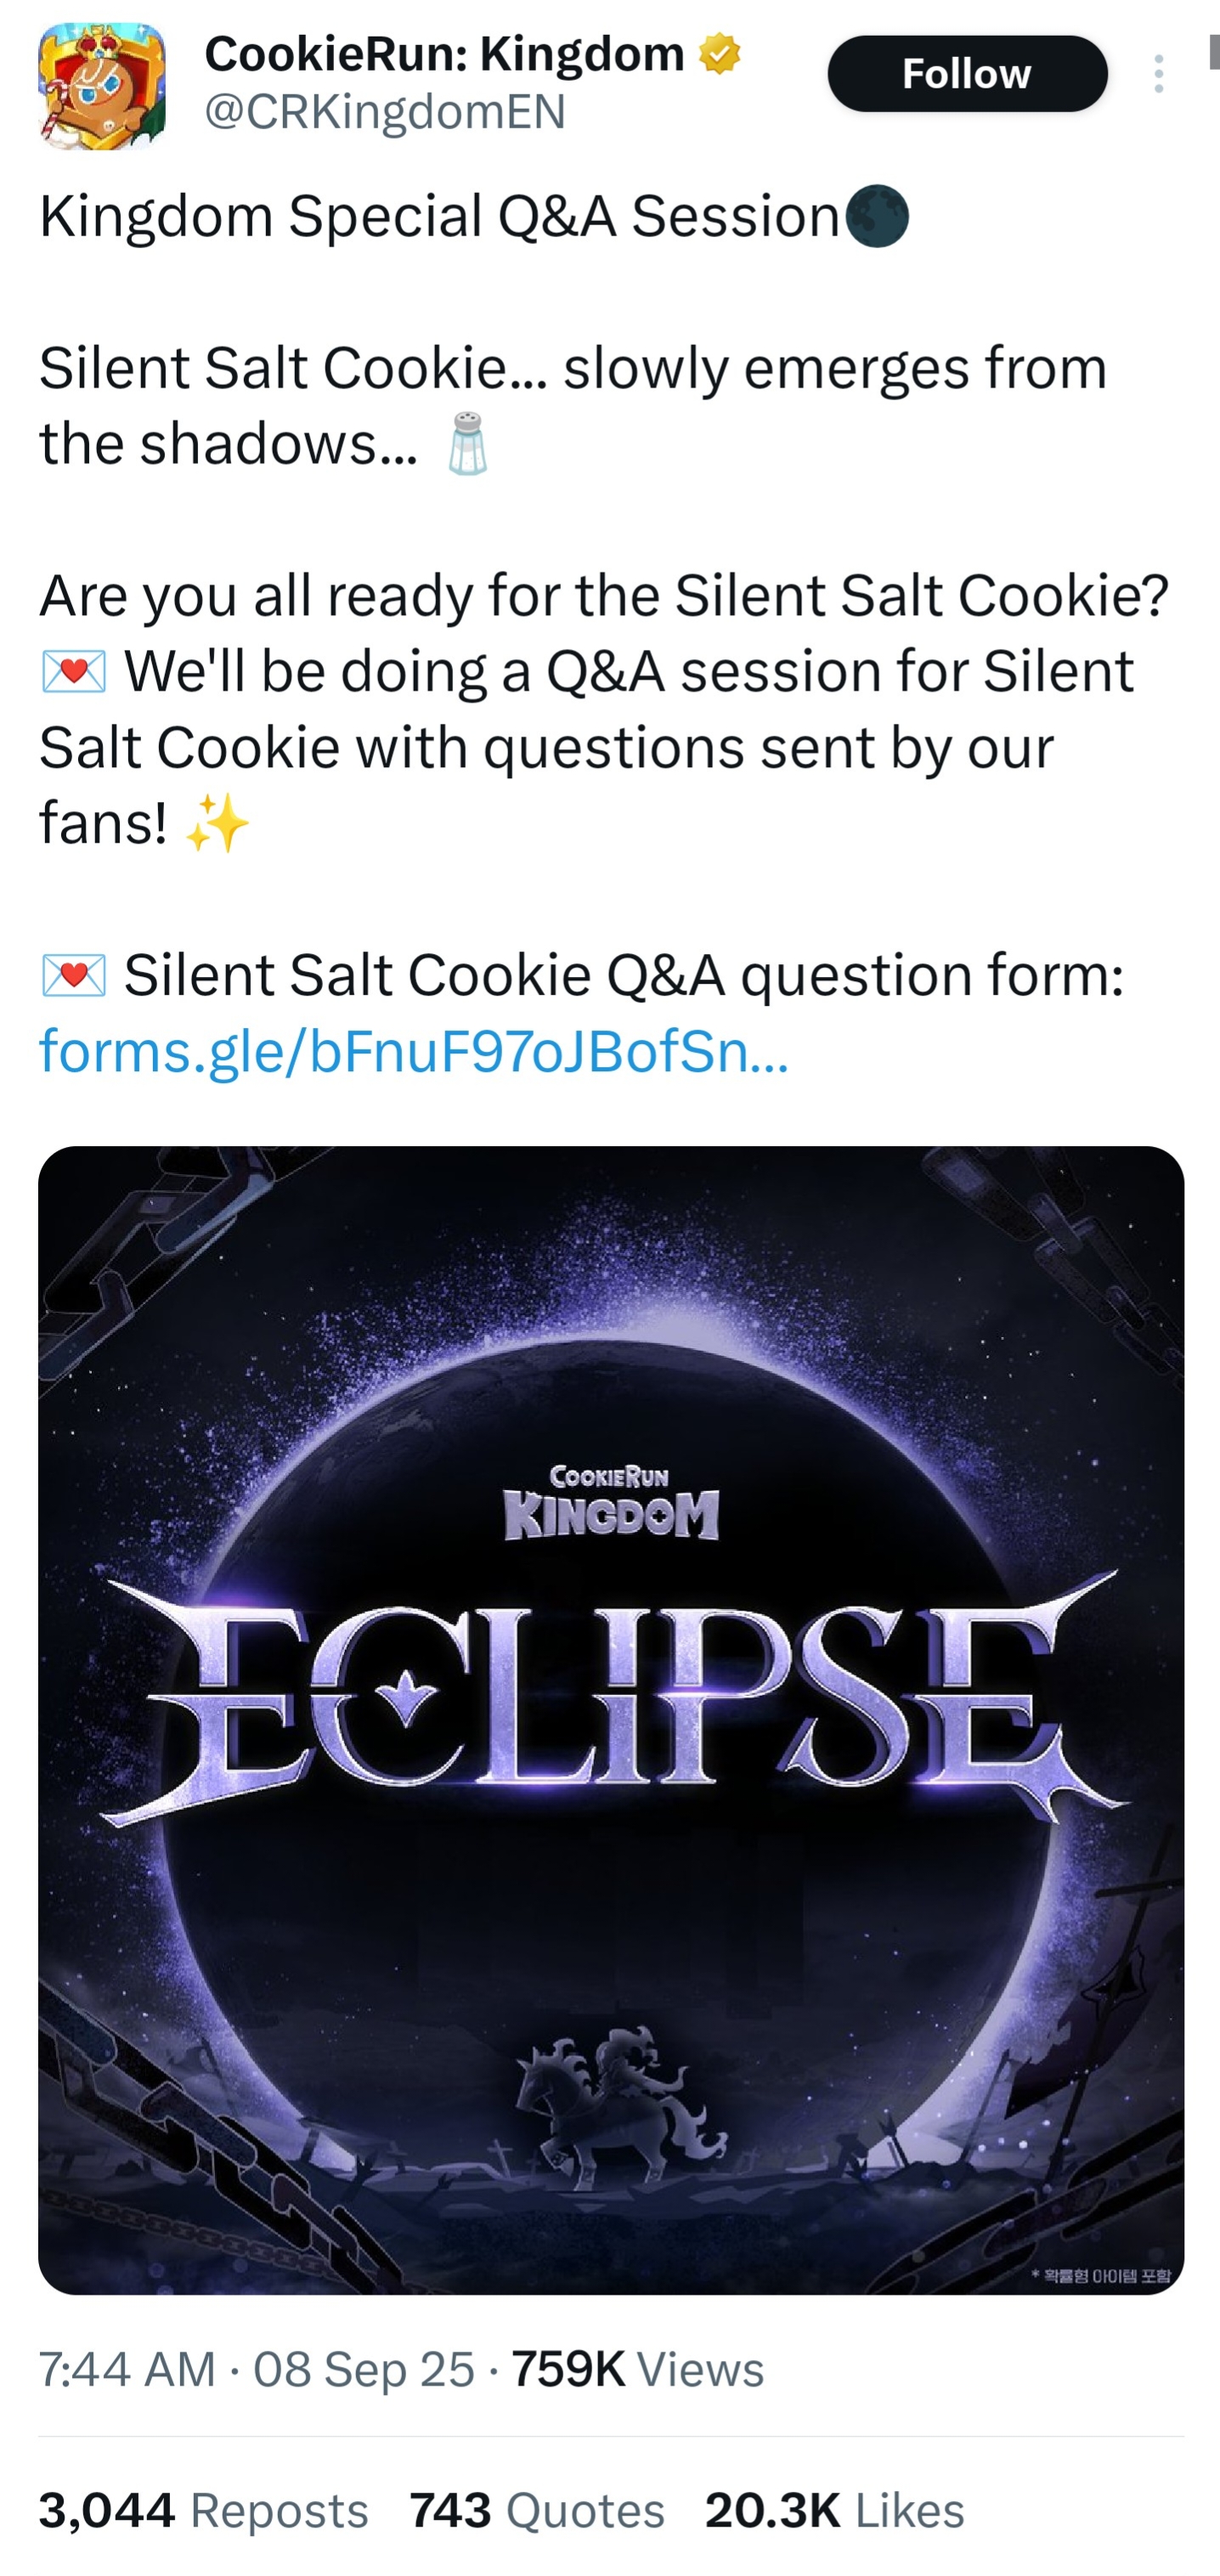Expand the Eclipse promotional image
The height and width of the screenshot is (2576, 1220).
coord(610,1720)
